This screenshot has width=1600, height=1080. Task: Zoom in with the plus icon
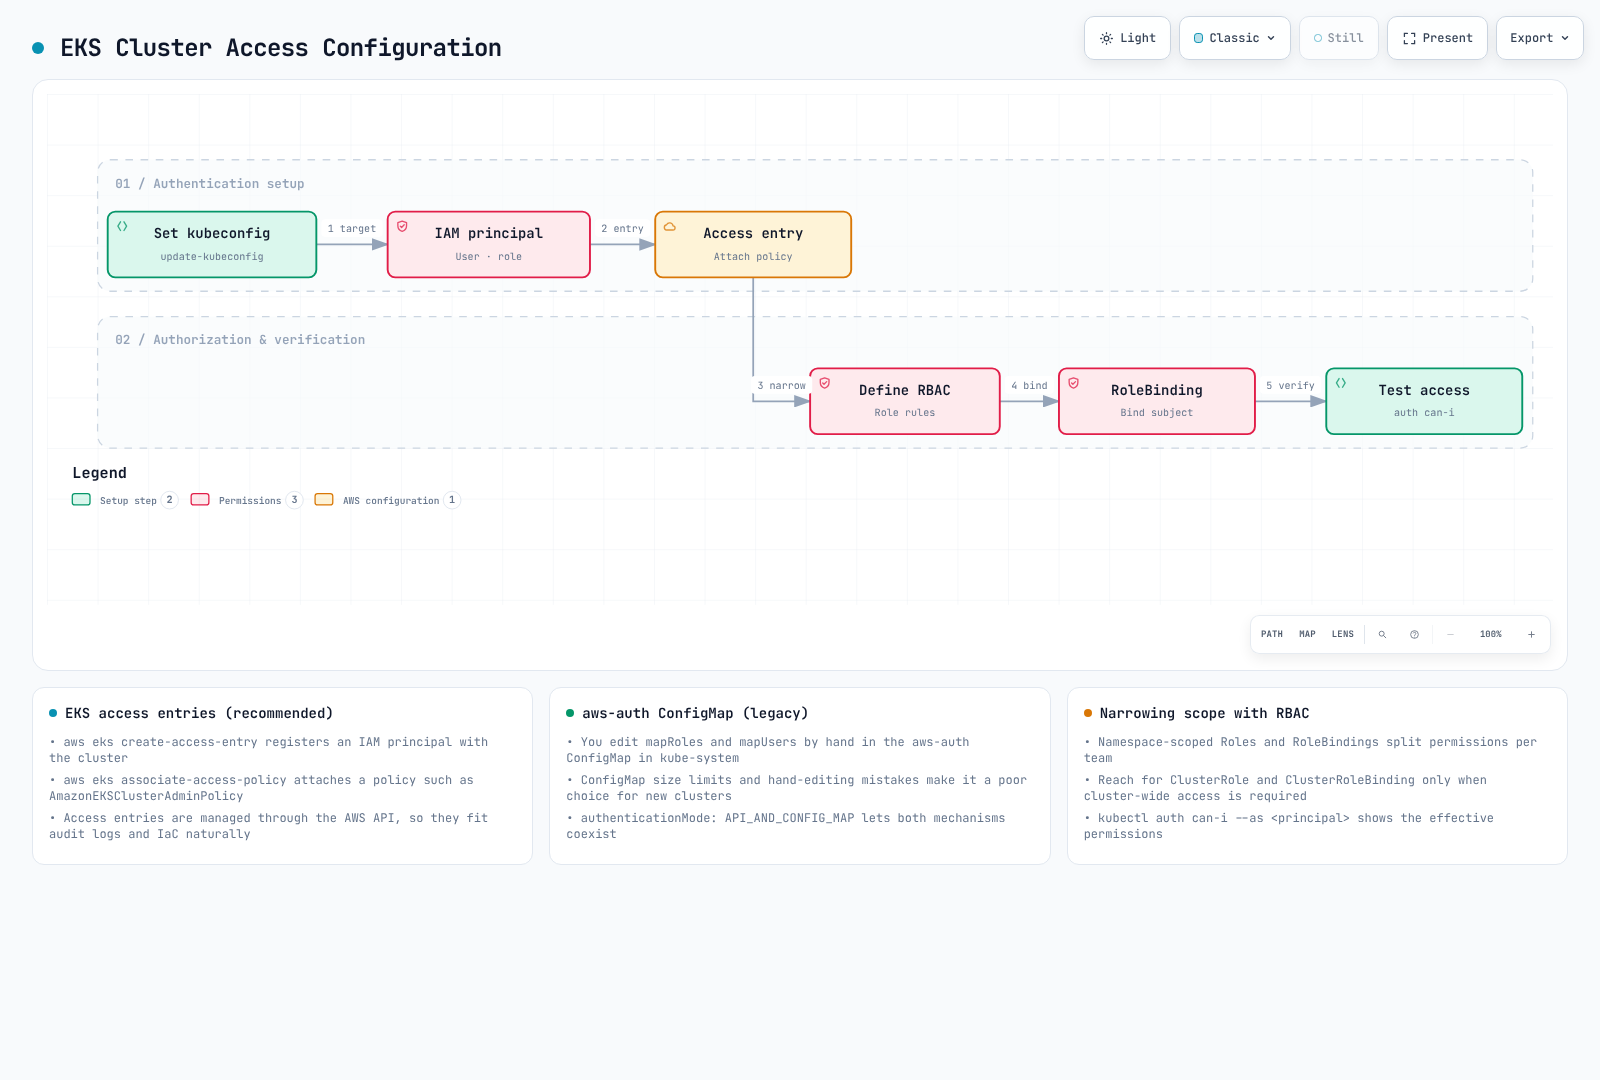pos(1531,634)
